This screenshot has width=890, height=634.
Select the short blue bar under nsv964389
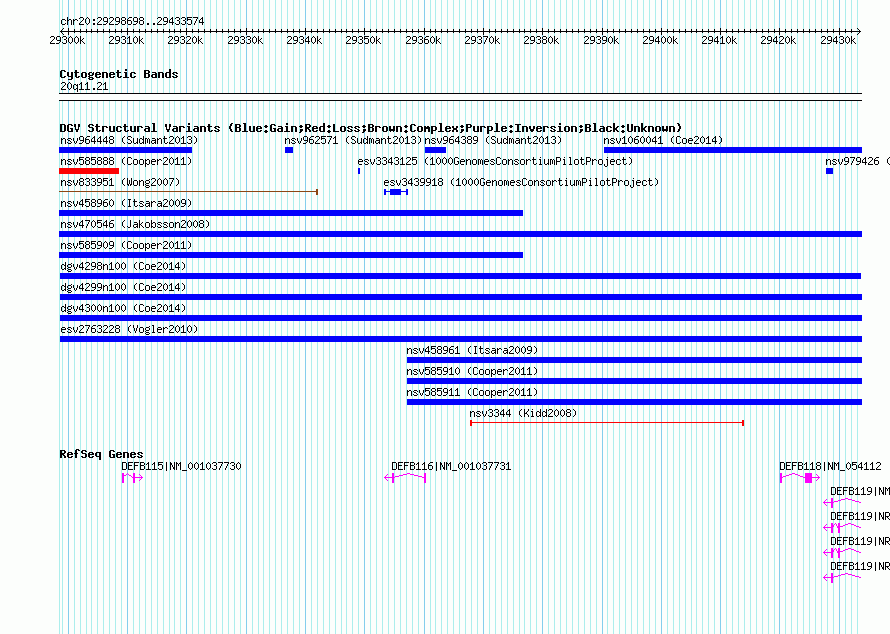point(435,150)
